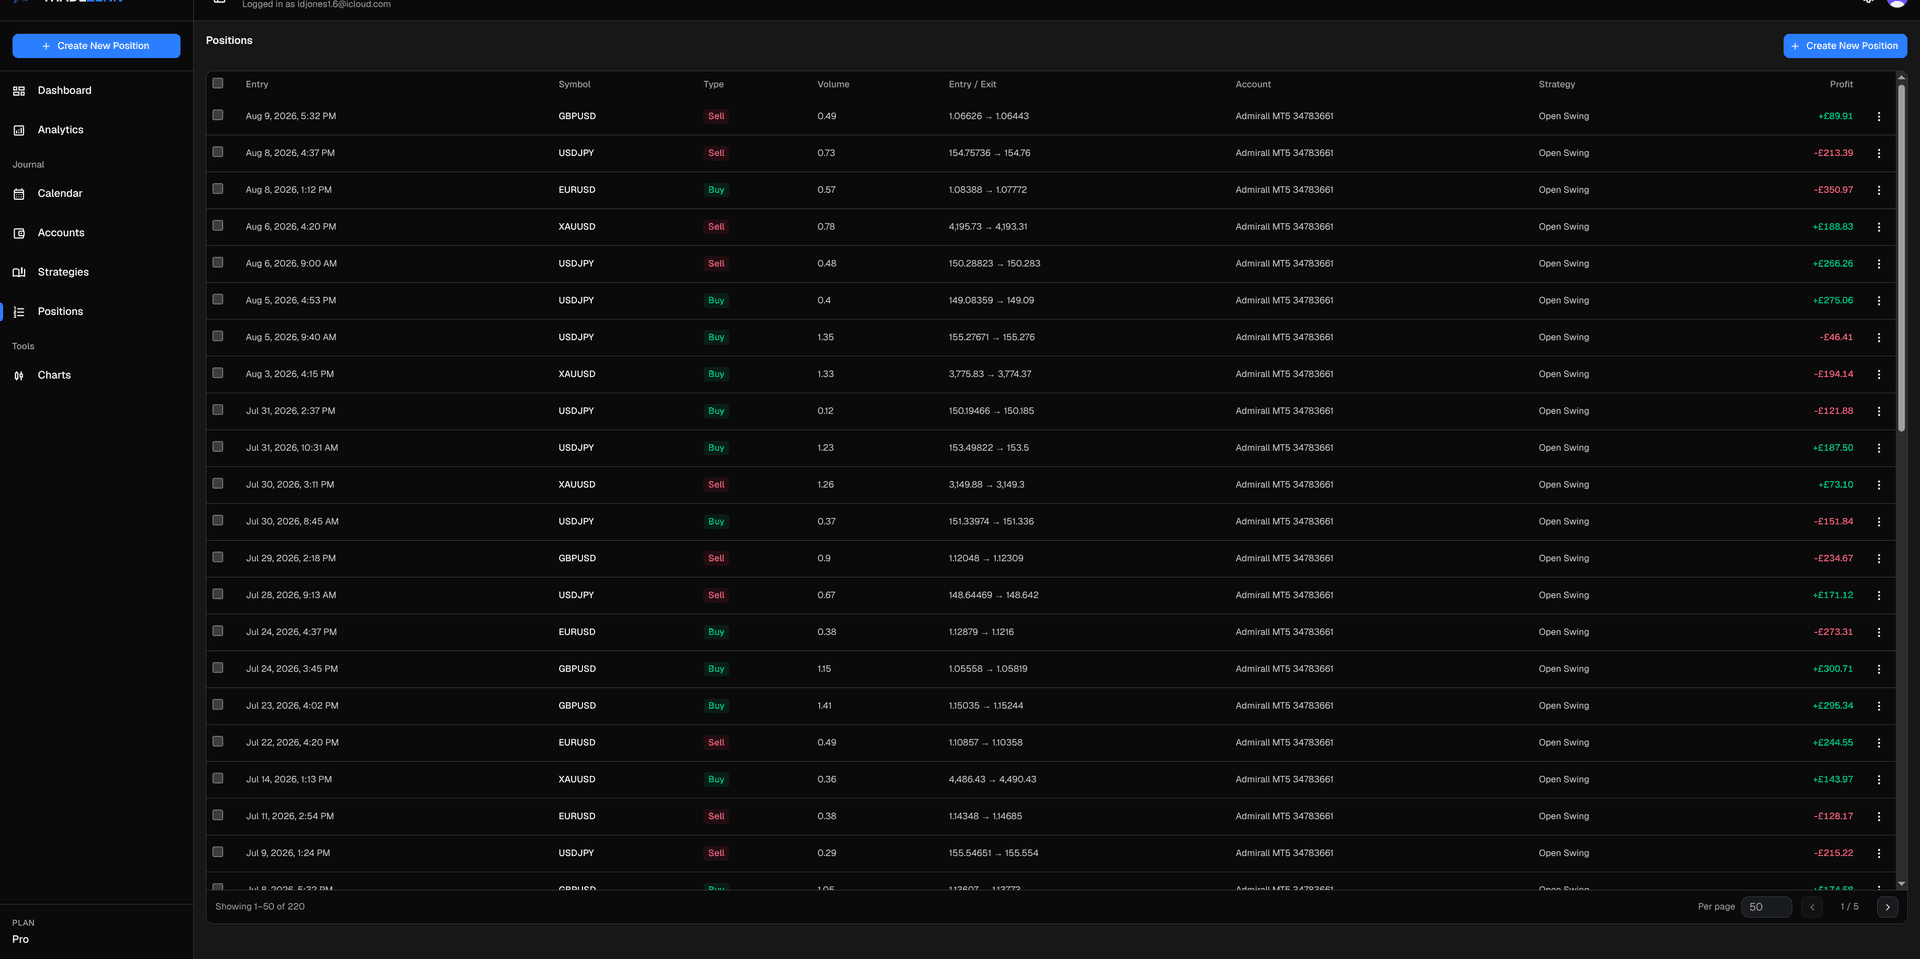Open row actions for Jul 29 GBPUSD trade

click(1879, 559)
